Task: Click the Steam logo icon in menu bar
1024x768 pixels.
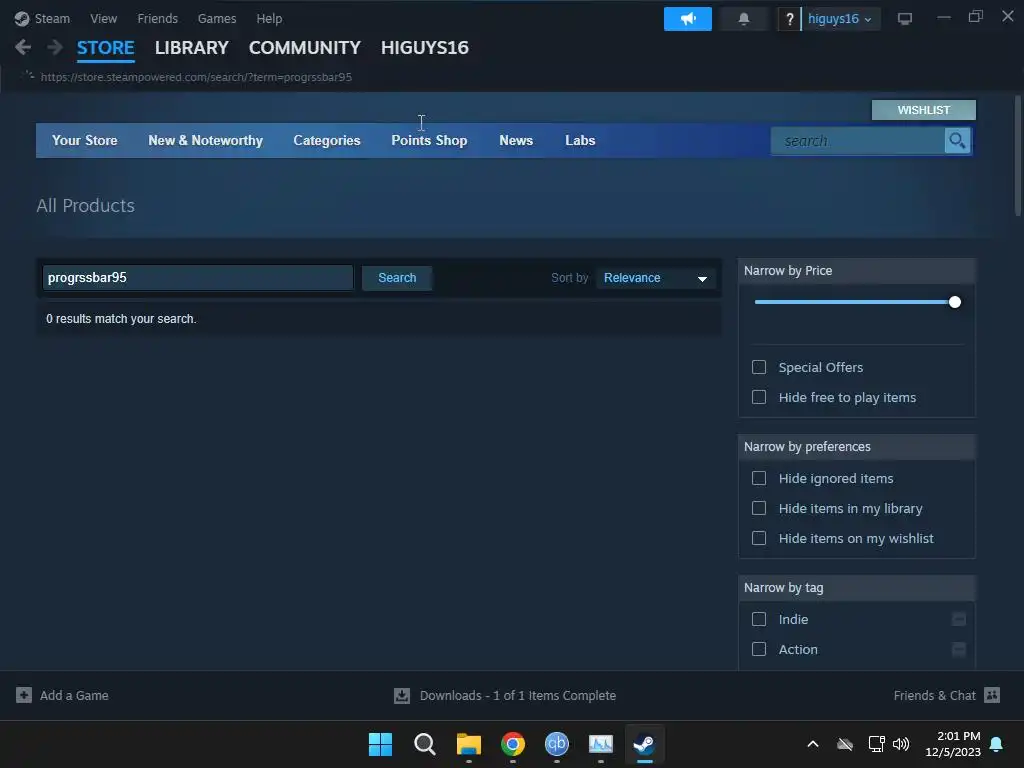Action: pos(22,19)
